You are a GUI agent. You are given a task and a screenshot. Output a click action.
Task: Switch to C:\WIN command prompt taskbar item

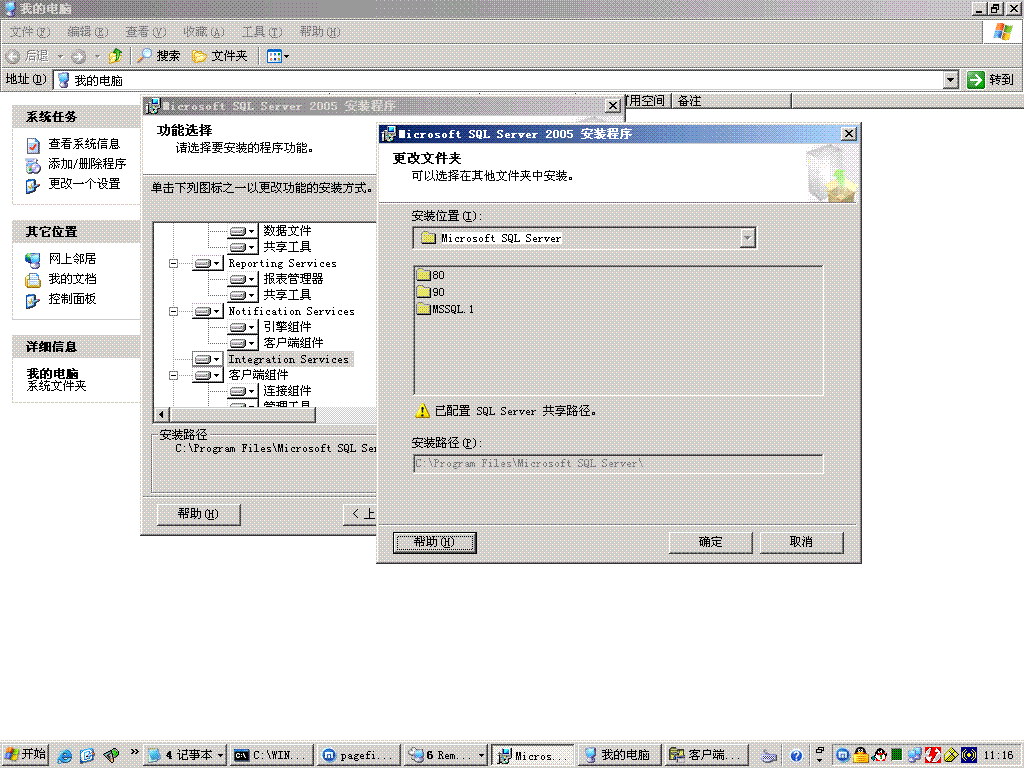pos(272,755)
